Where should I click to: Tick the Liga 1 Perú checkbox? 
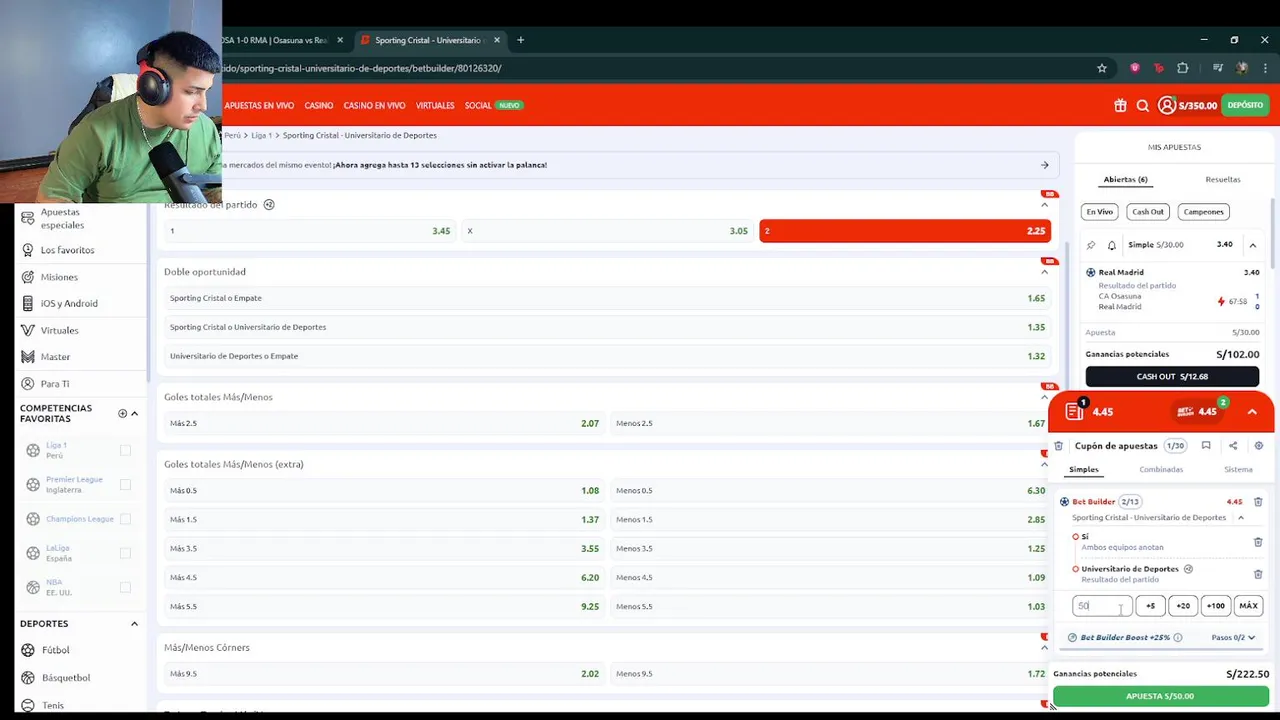[x=125, y=450]
